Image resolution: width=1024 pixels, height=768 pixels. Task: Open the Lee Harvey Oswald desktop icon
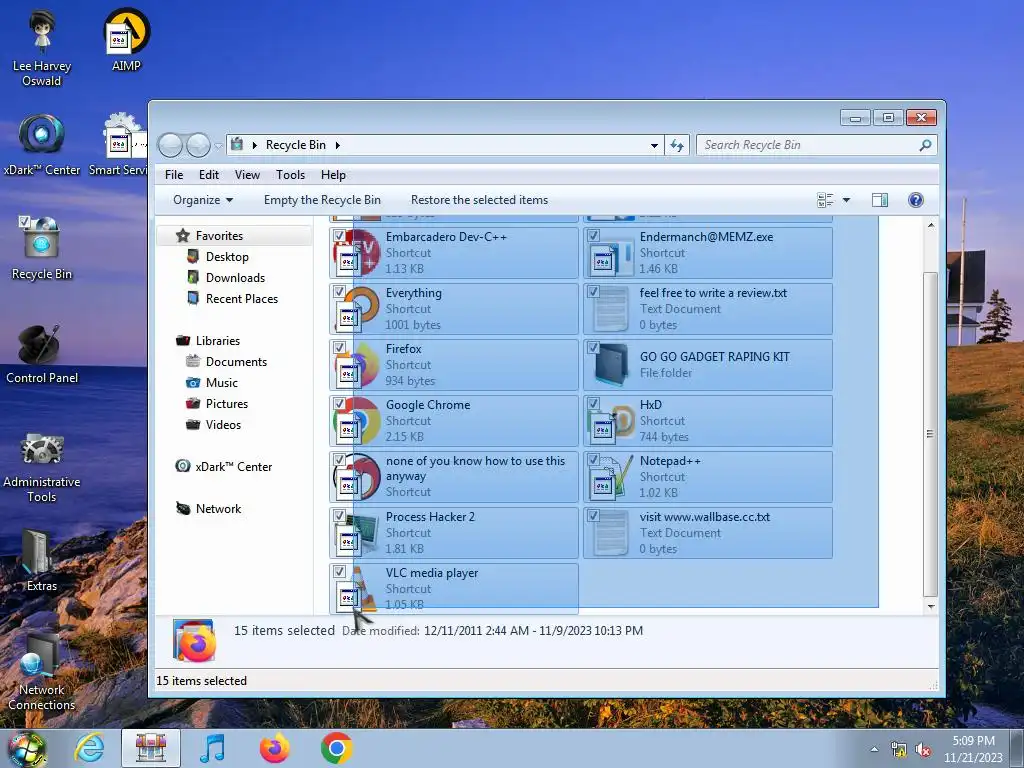[x=42, y=49]
